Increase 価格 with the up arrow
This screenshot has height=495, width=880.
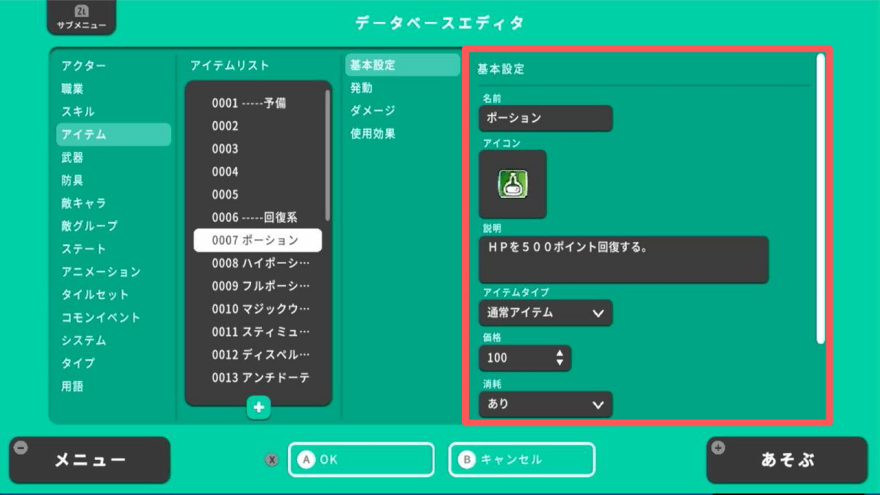coord(560,353)
